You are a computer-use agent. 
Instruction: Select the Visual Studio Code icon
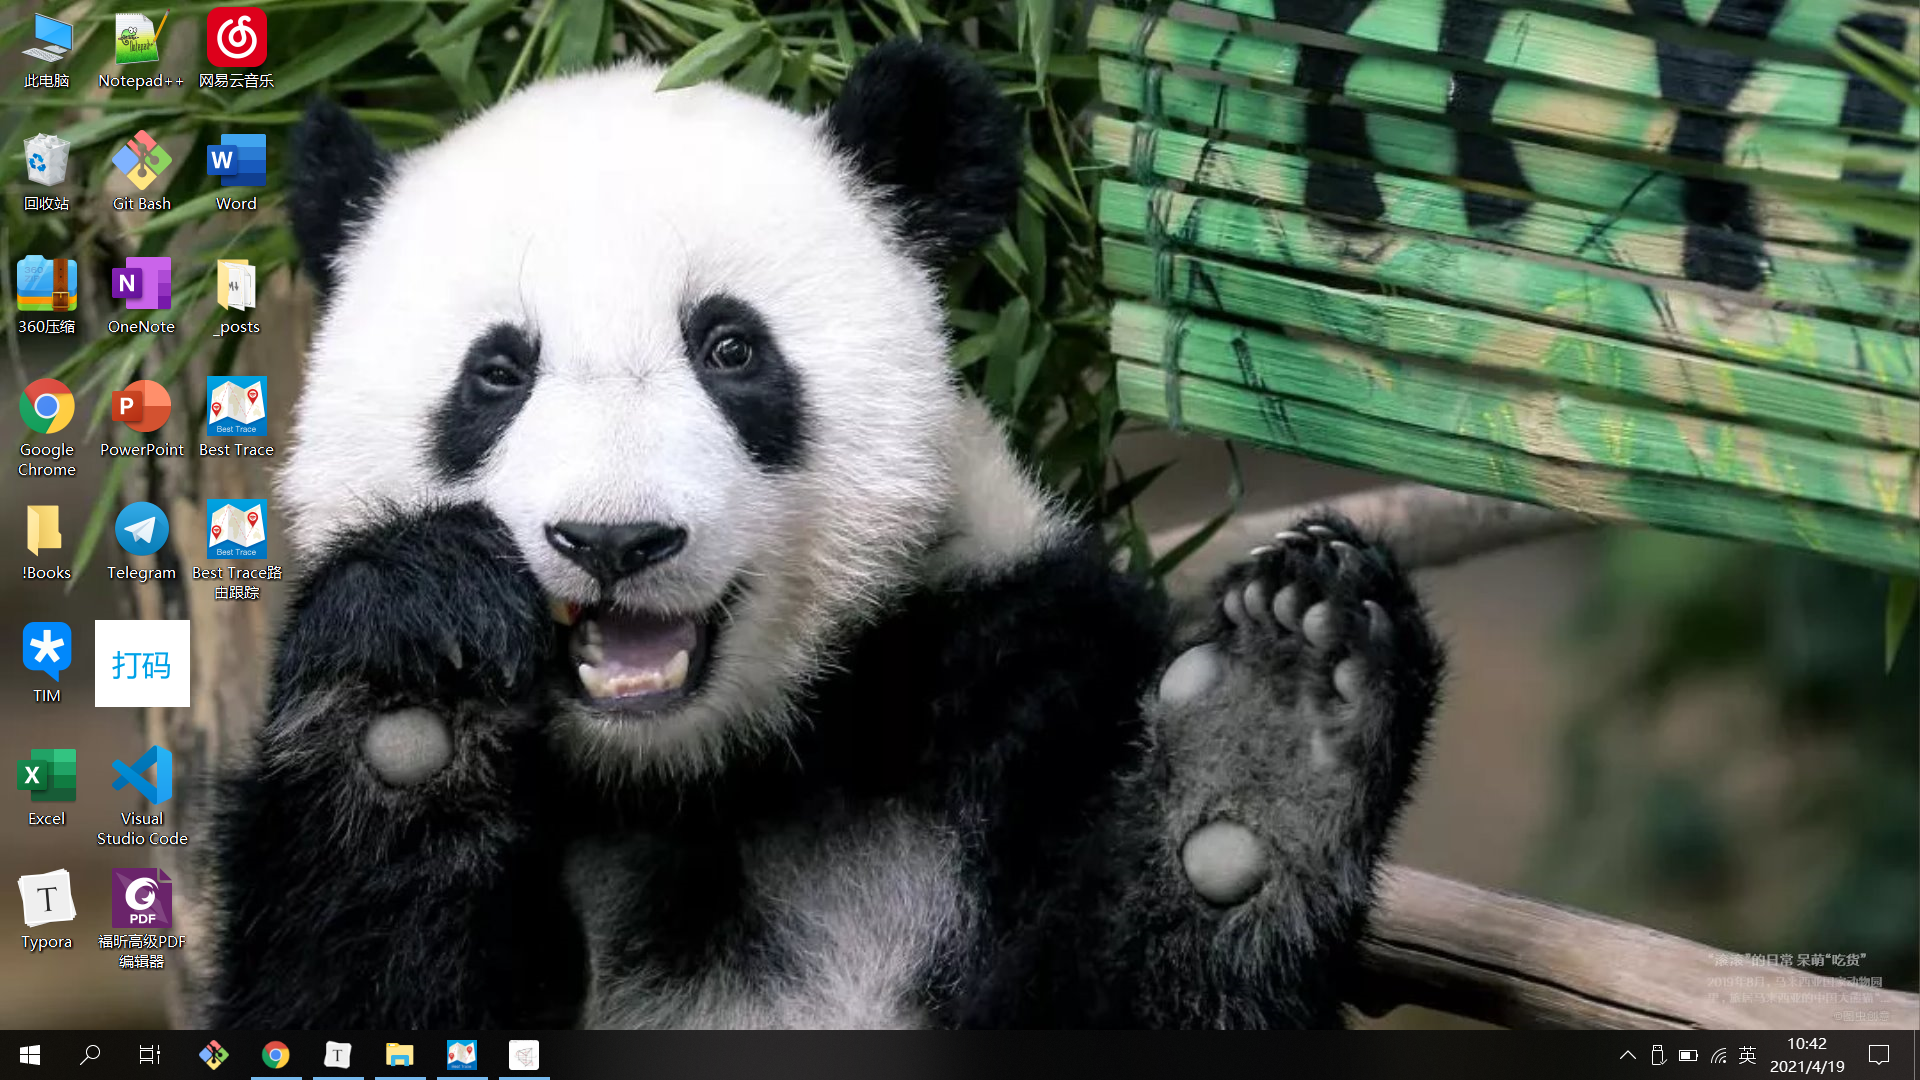(x=141, y=795)
